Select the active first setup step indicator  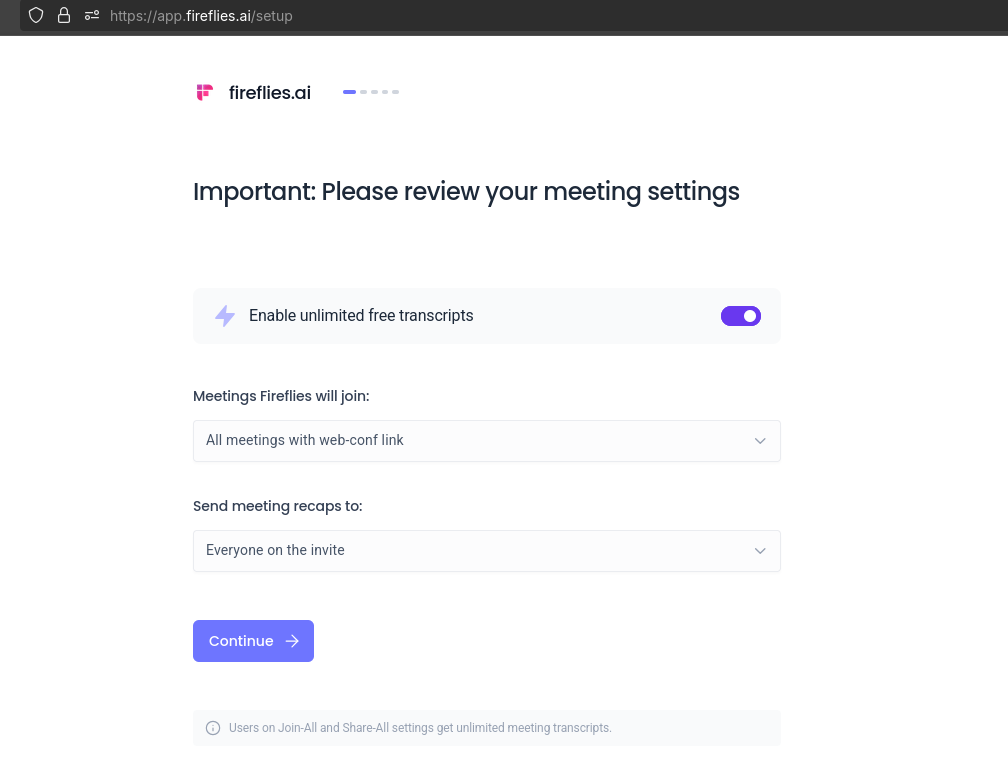[x=349, y=92]
